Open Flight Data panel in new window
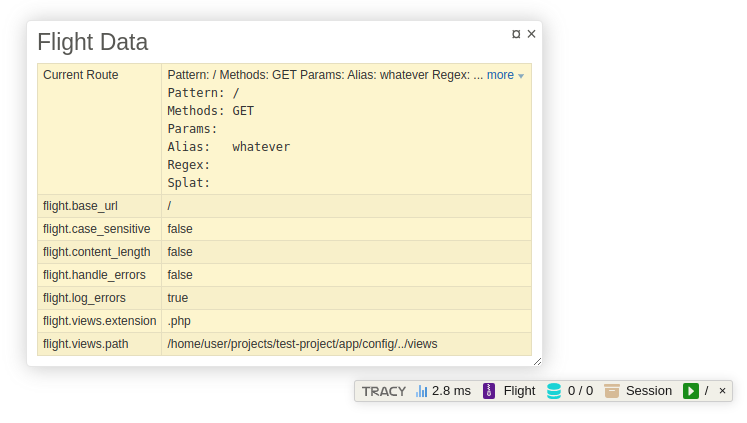Screen dimensions: 747x423 coord(516,34)
